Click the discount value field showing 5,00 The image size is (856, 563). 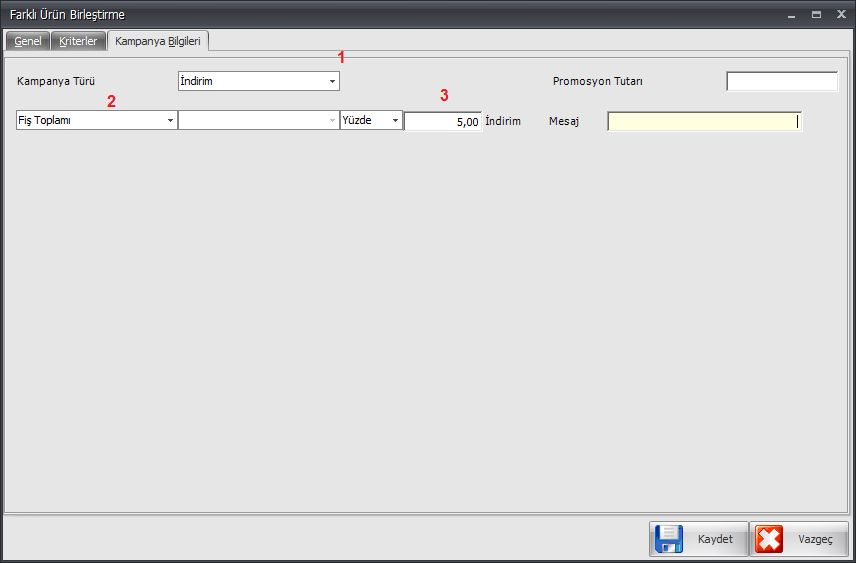pos(442,121)
